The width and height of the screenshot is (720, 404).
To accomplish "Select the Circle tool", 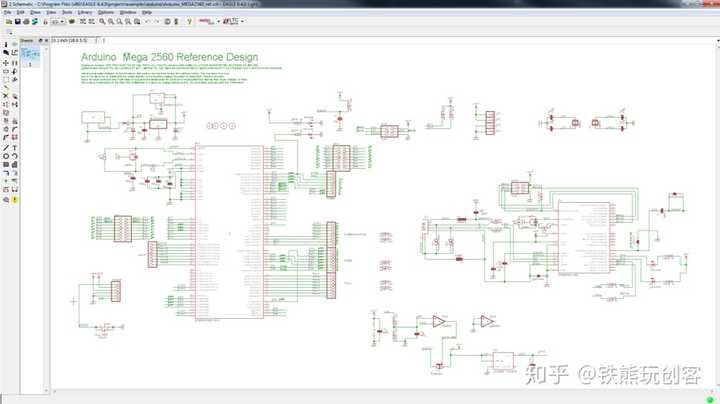I will (x=6, y=156).
